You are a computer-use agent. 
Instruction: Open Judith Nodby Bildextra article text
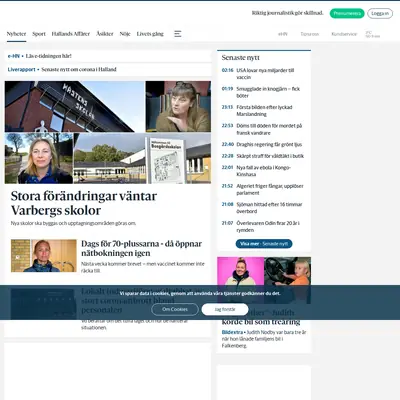pos(264,339)
